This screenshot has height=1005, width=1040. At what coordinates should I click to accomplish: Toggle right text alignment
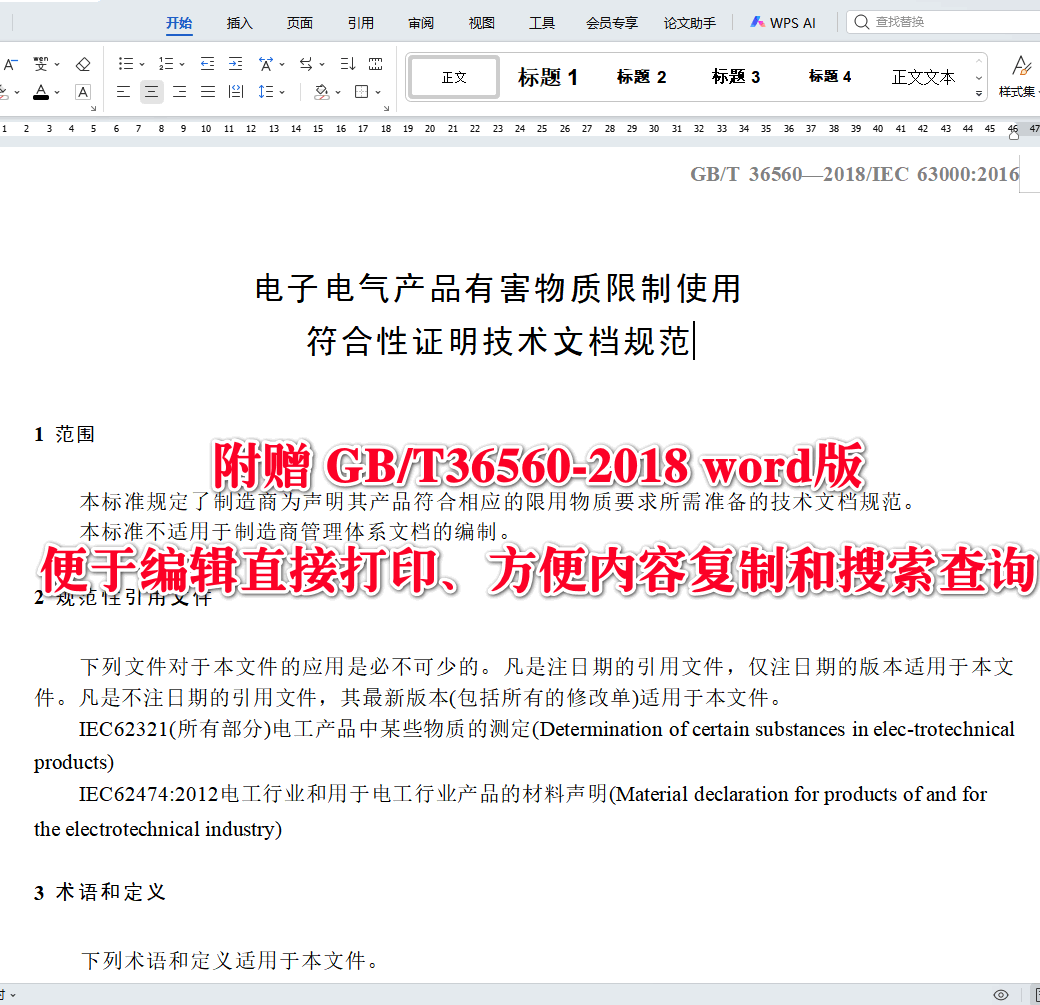[180, 92]
